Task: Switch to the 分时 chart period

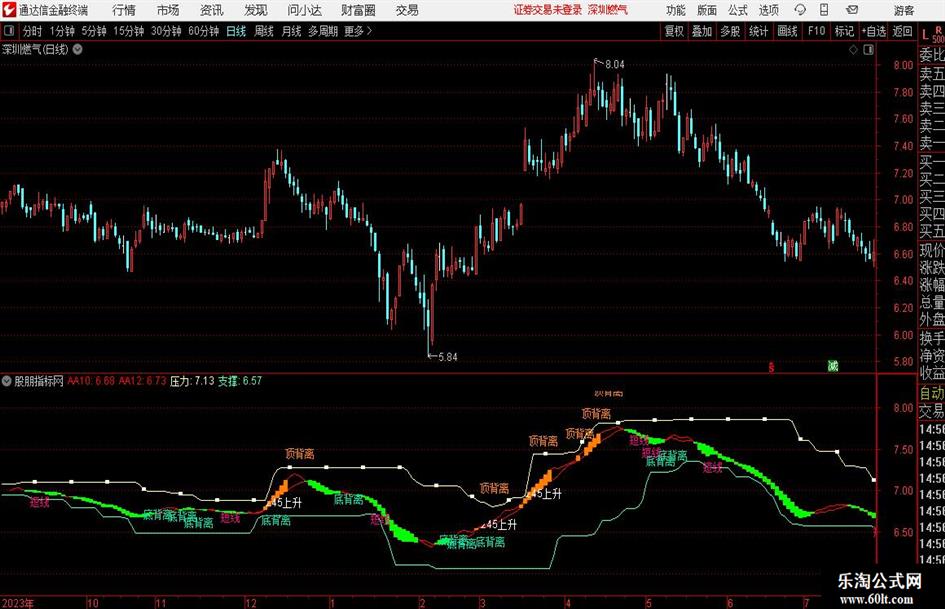Action: [x=33, y=31]
